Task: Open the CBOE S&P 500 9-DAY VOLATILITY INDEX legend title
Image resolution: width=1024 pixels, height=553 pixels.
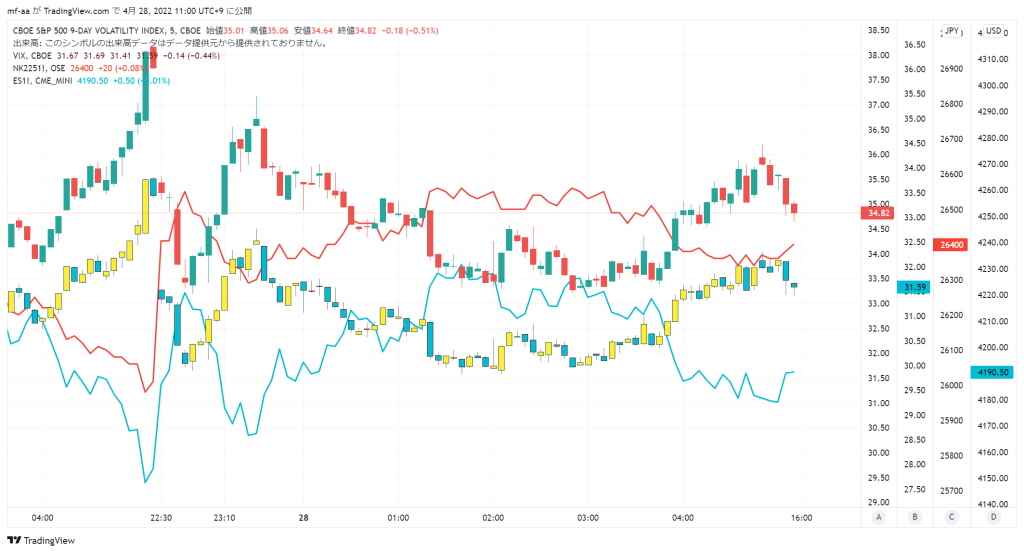Action: (106, 31)
